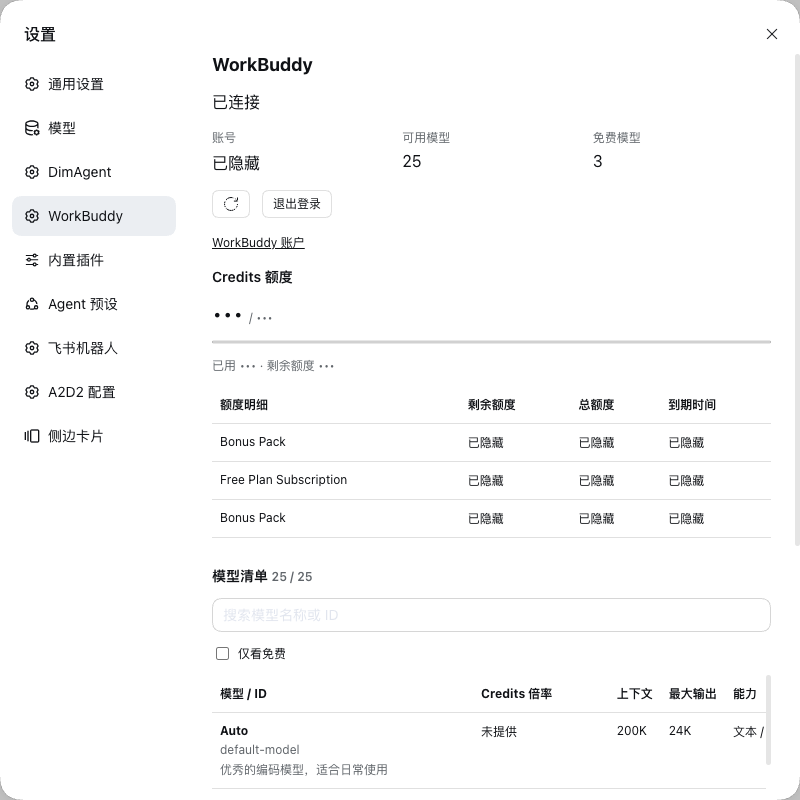Click the 可用模型 count 25
The height and width of the screenshot is (800, 800).
tap(412, 162)
